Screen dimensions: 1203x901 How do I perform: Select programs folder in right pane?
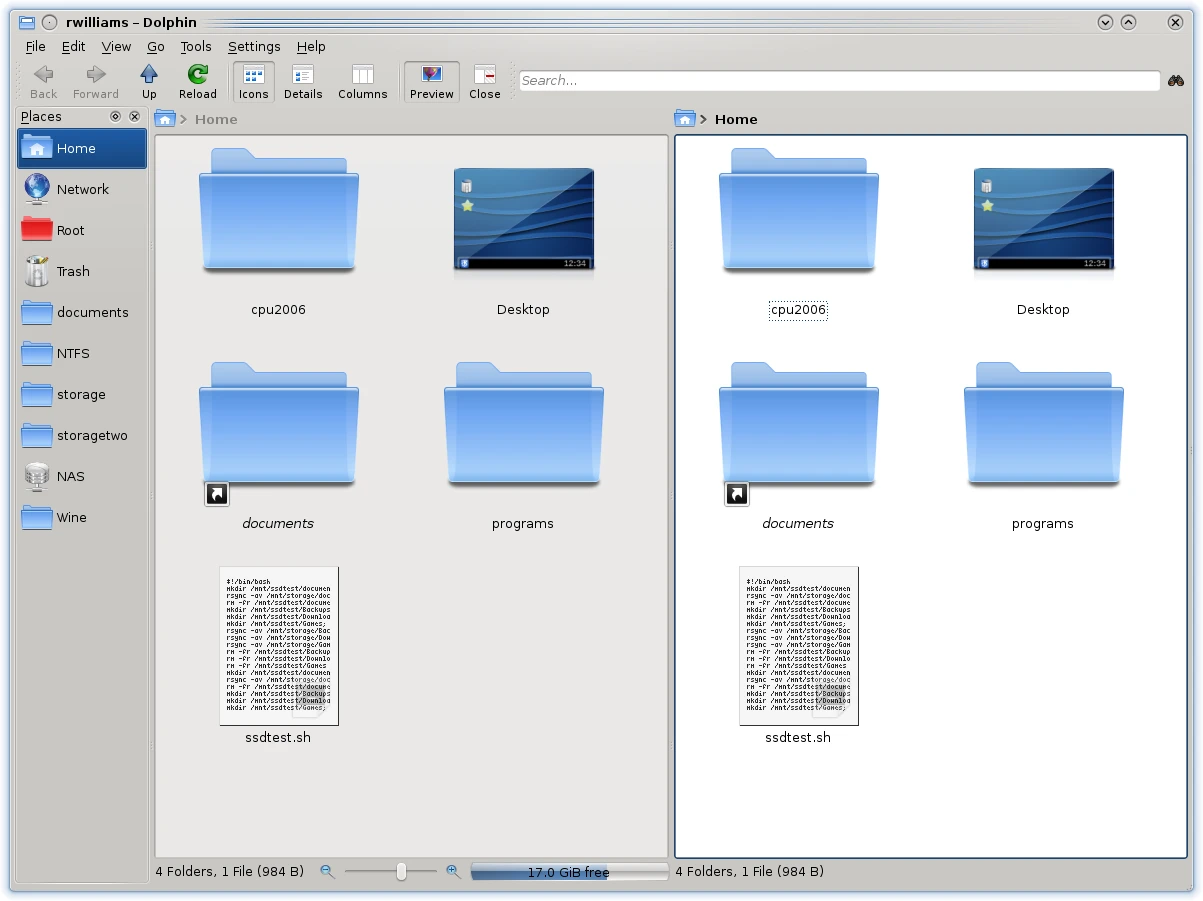tap(1043, 446)
